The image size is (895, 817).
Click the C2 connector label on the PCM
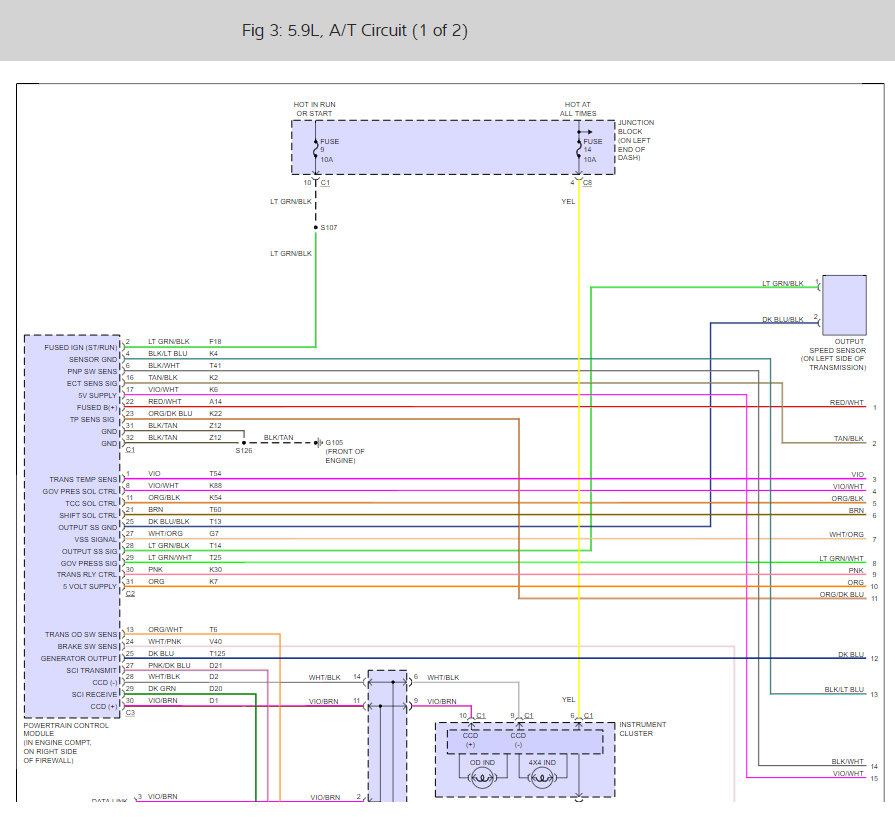coord(130,593)
